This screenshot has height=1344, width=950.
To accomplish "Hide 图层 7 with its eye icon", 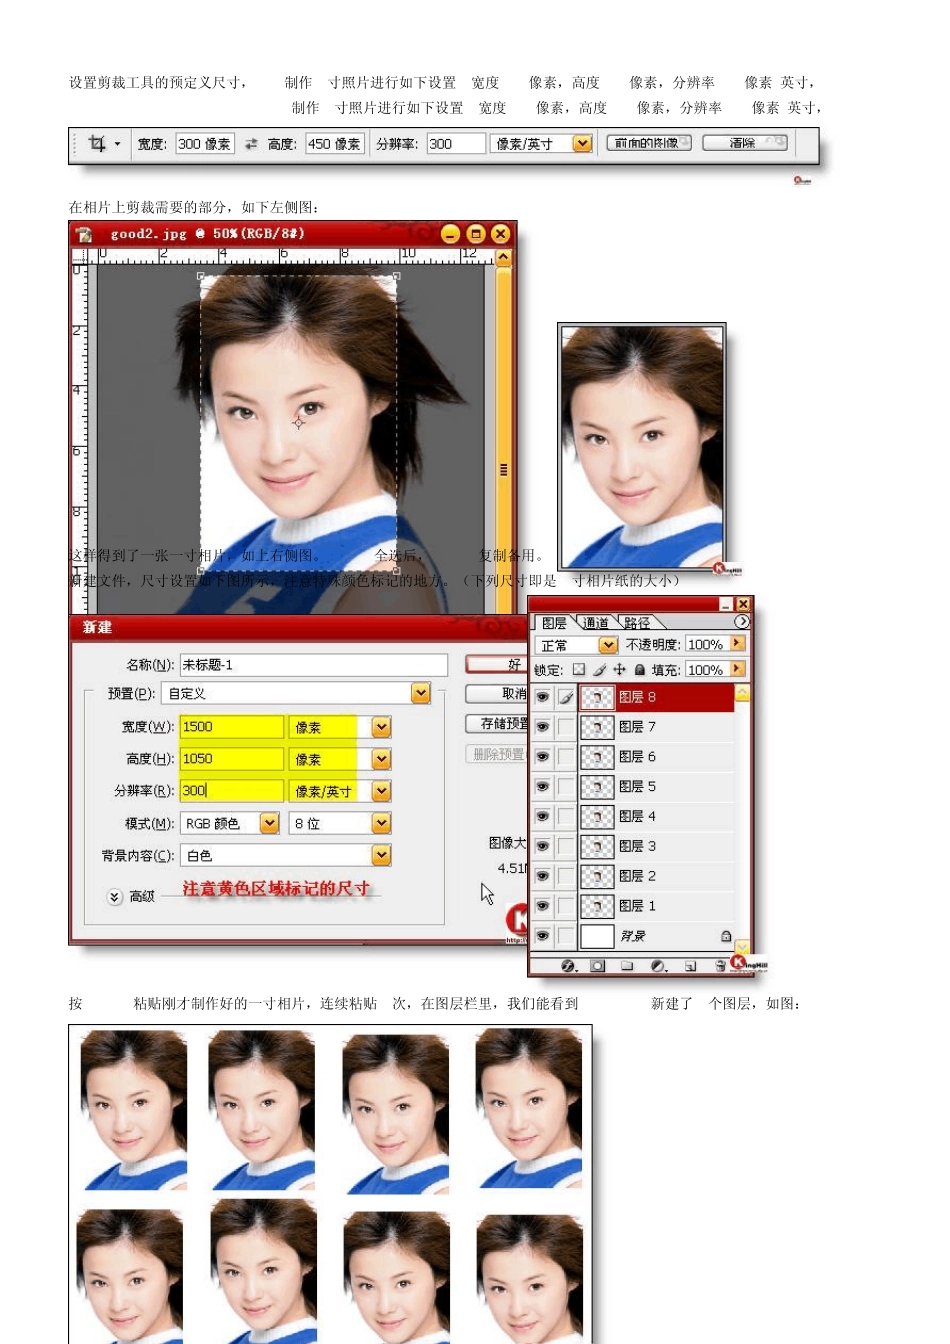I will (543, 727).
